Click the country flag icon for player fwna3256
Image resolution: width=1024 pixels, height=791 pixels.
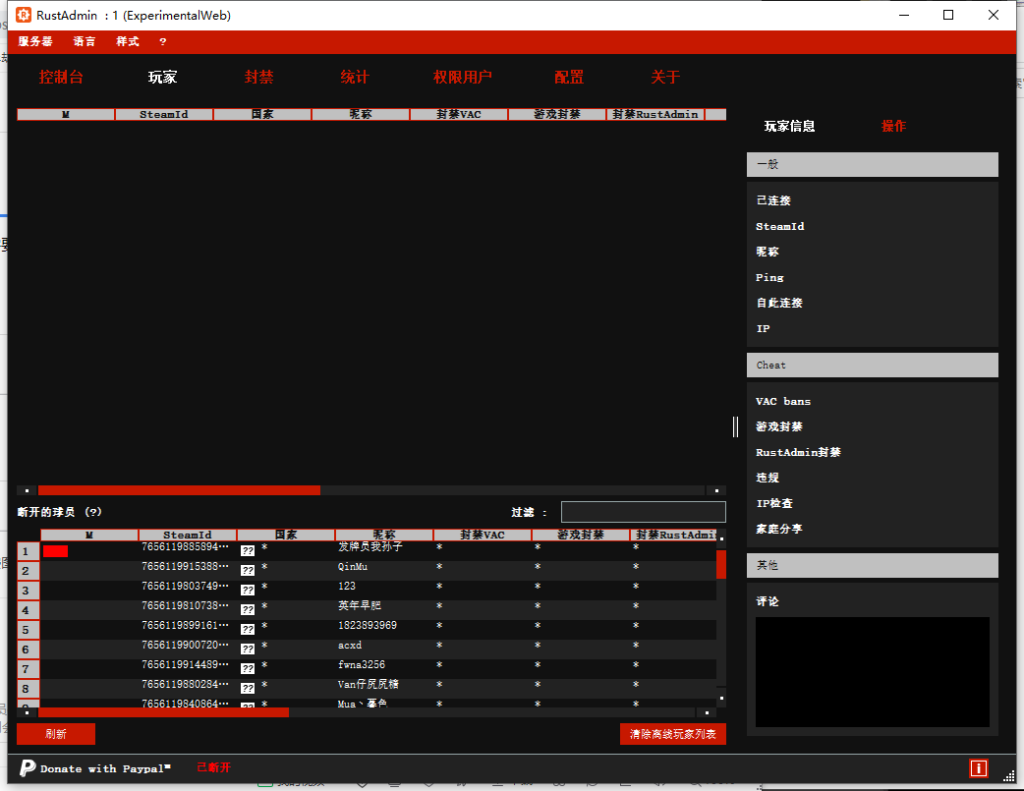(248, 668)
